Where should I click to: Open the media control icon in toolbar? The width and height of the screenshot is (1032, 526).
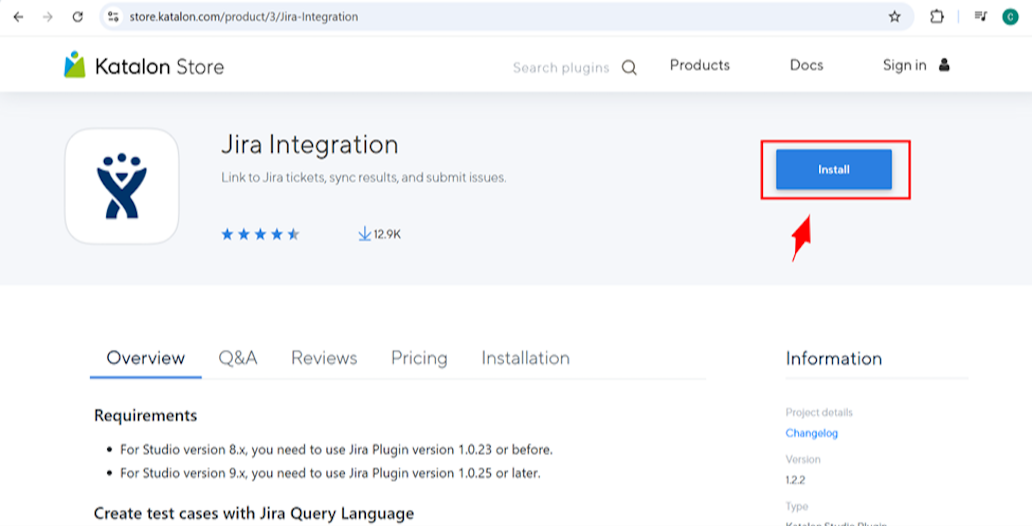(x=981, y=17)
